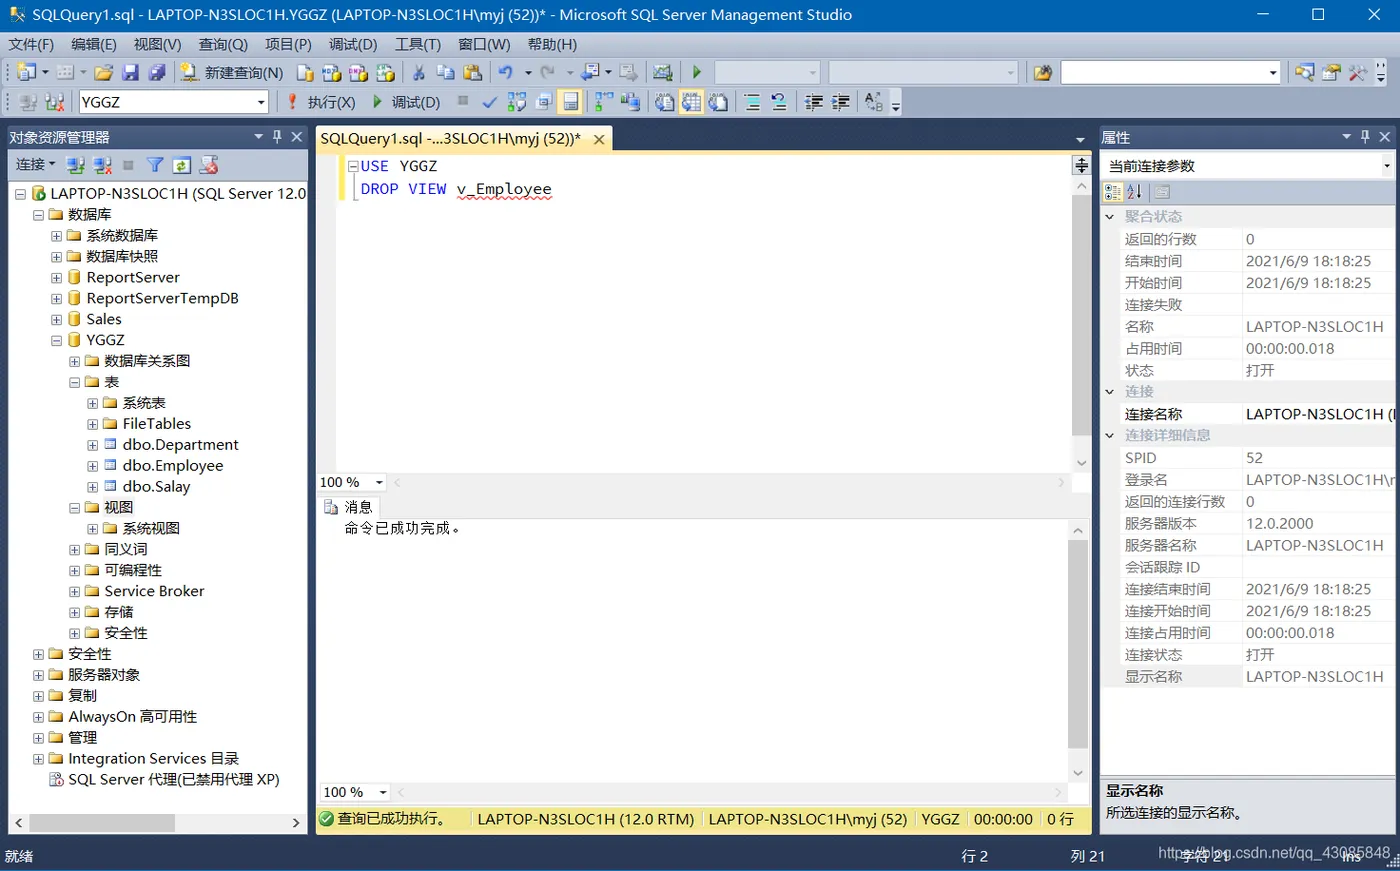The height and width of the screenshot is (871, 1400).
Task: Click the Properties Window icon in top-right toolbar
Action: tap(1331, 73)
